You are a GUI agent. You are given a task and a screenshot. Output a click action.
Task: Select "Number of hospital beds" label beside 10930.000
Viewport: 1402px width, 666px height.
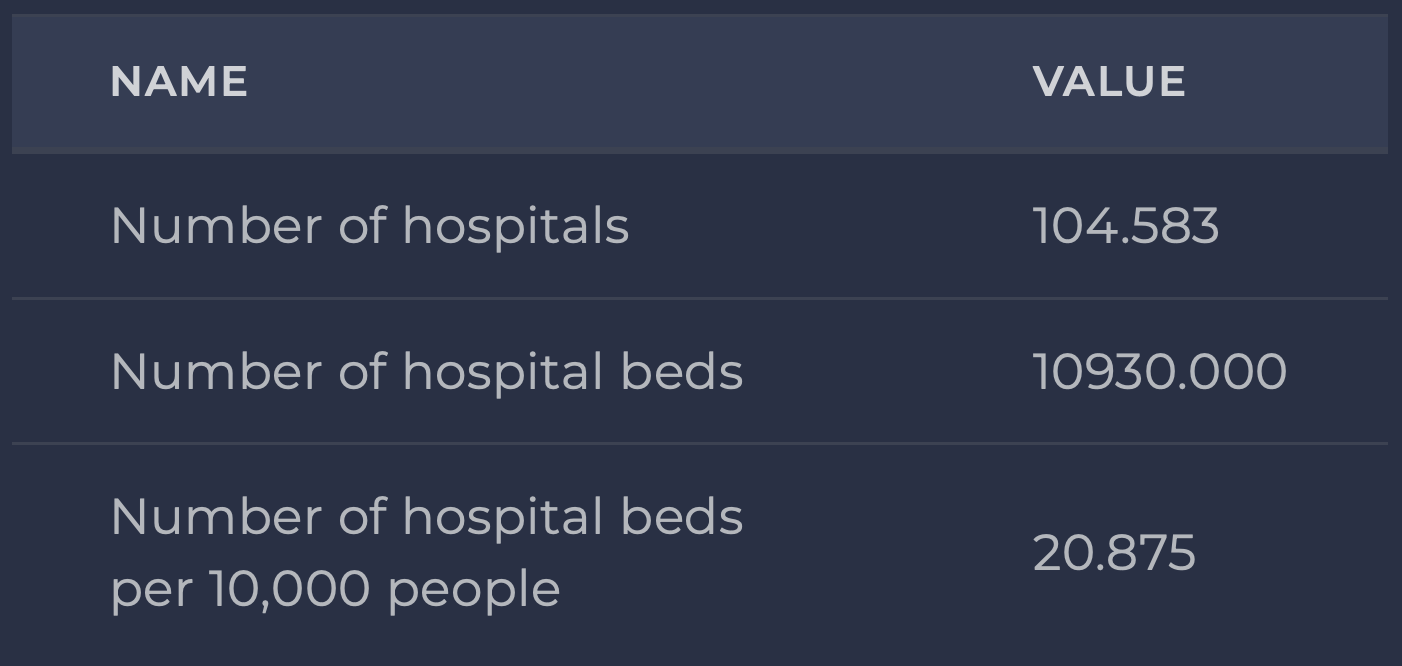(426, 372)
